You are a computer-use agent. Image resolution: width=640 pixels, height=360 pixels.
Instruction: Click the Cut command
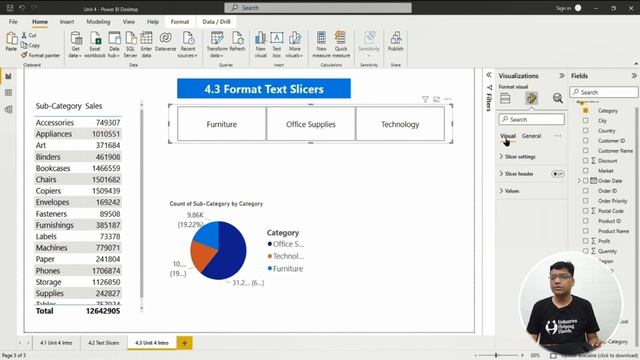coord(29,36)
